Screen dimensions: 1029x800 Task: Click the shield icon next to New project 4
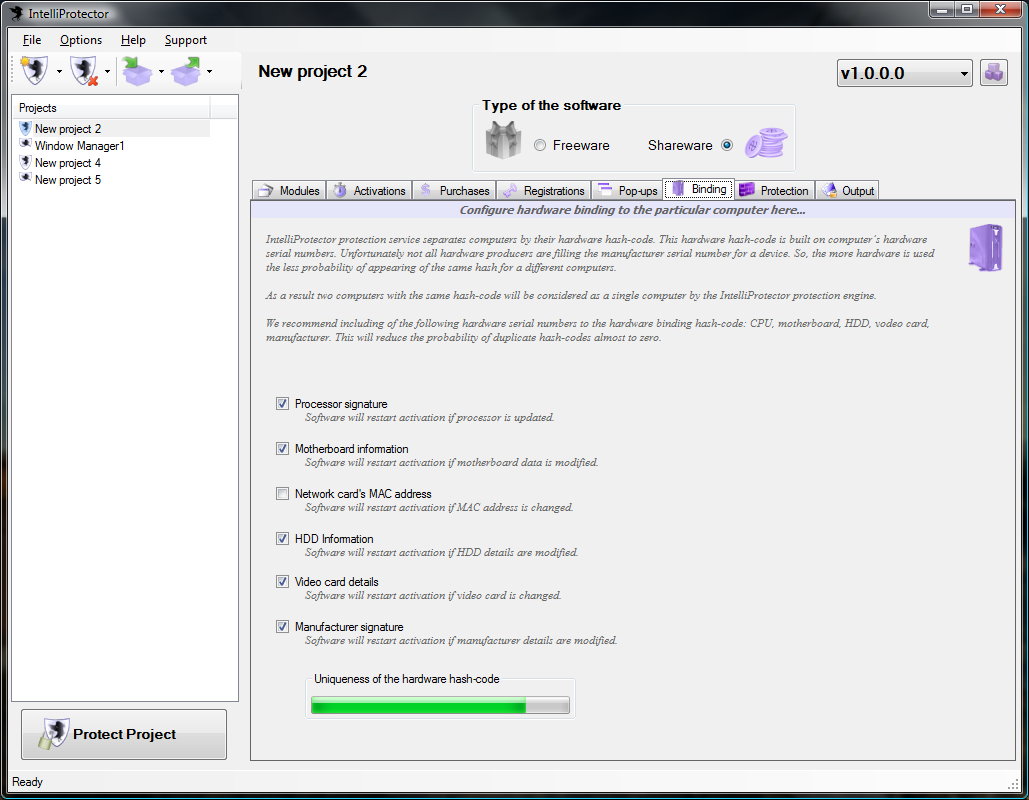point(26,161)
